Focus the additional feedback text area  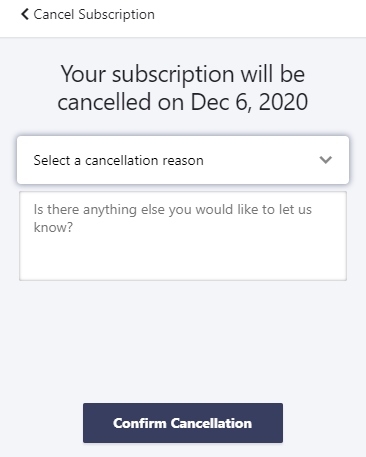183,236
